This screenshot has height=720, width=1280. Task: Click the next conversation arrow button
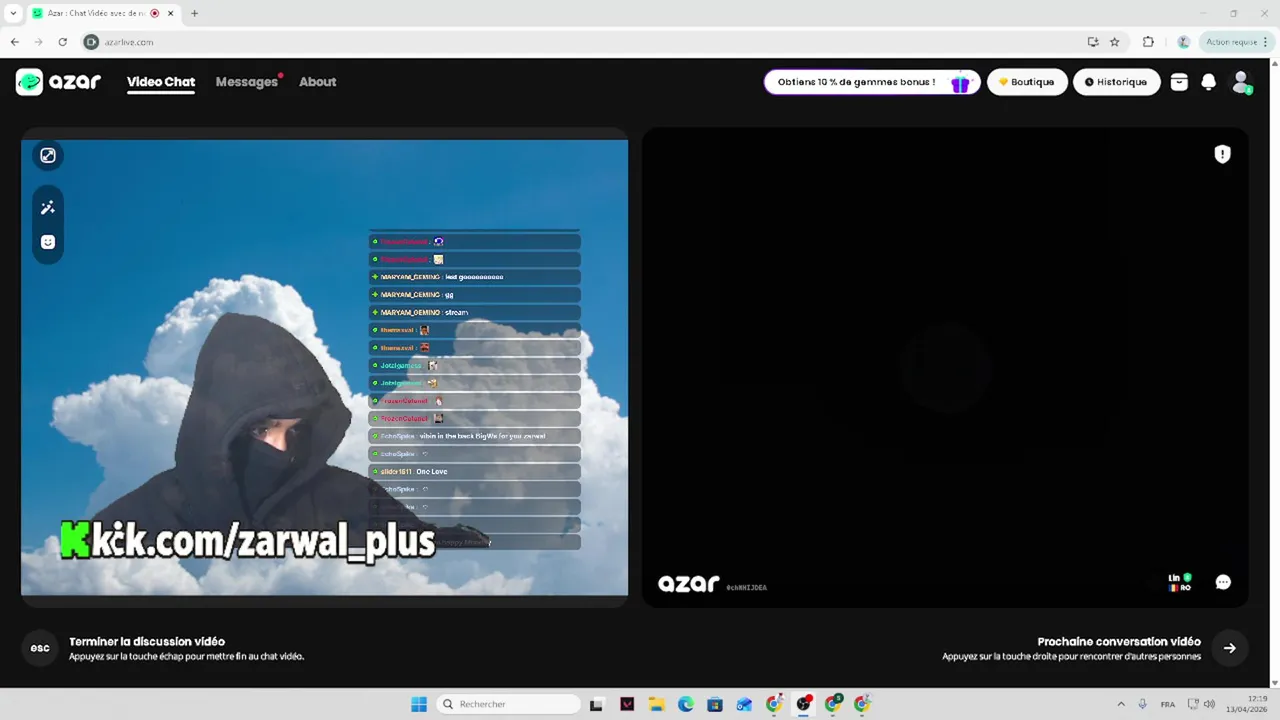tap(1230, 648)
